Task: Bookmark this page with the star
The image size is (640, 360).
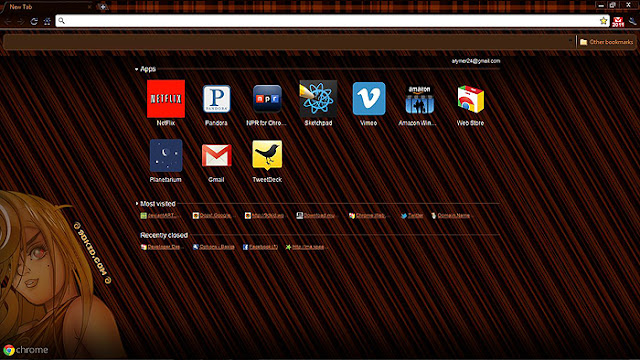Action: click(x=603, y=21)
